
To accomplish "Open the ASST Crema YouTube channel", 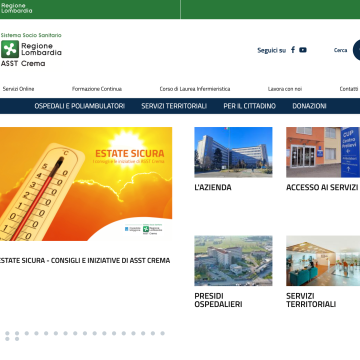I will [303, 50].
